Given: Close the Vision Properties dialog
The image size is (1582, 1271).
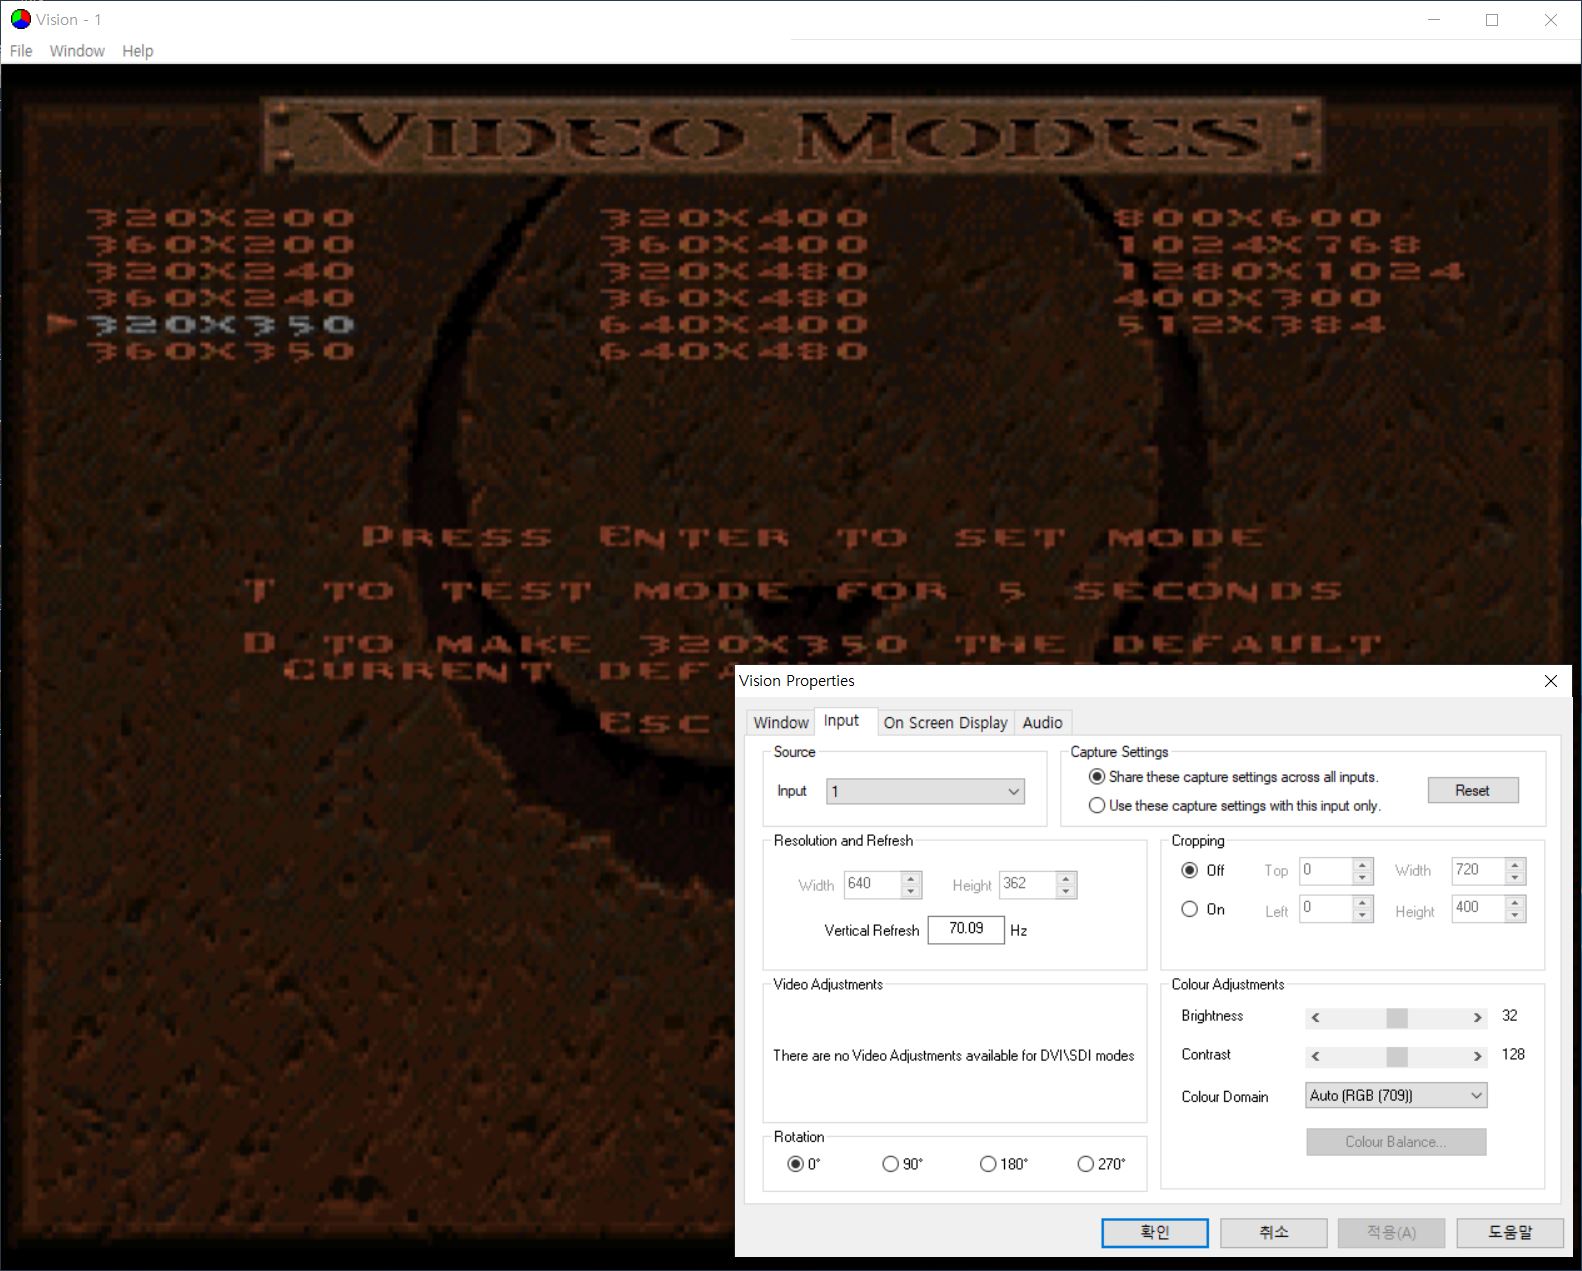Looking at the screenshot, I should [x=1551, y=681].
